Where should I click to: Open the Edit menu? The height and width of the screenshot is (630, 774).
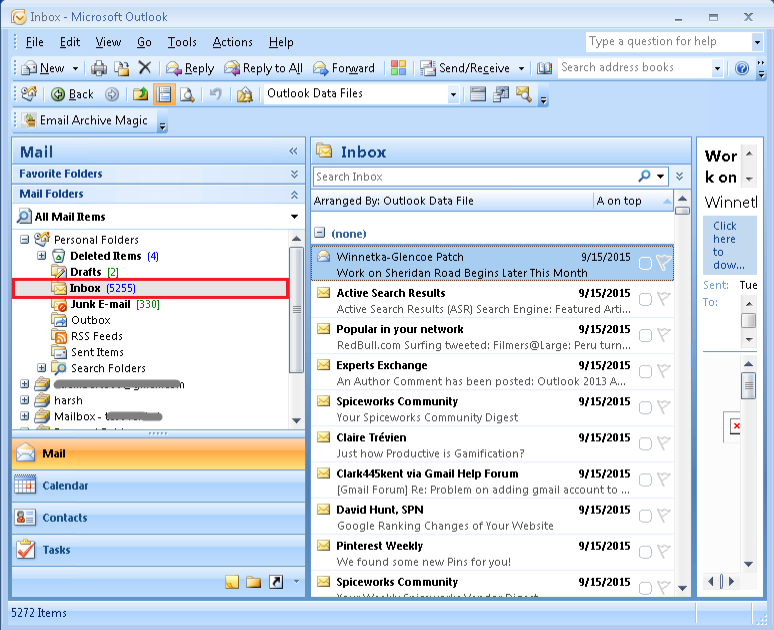tap(70, 42)
